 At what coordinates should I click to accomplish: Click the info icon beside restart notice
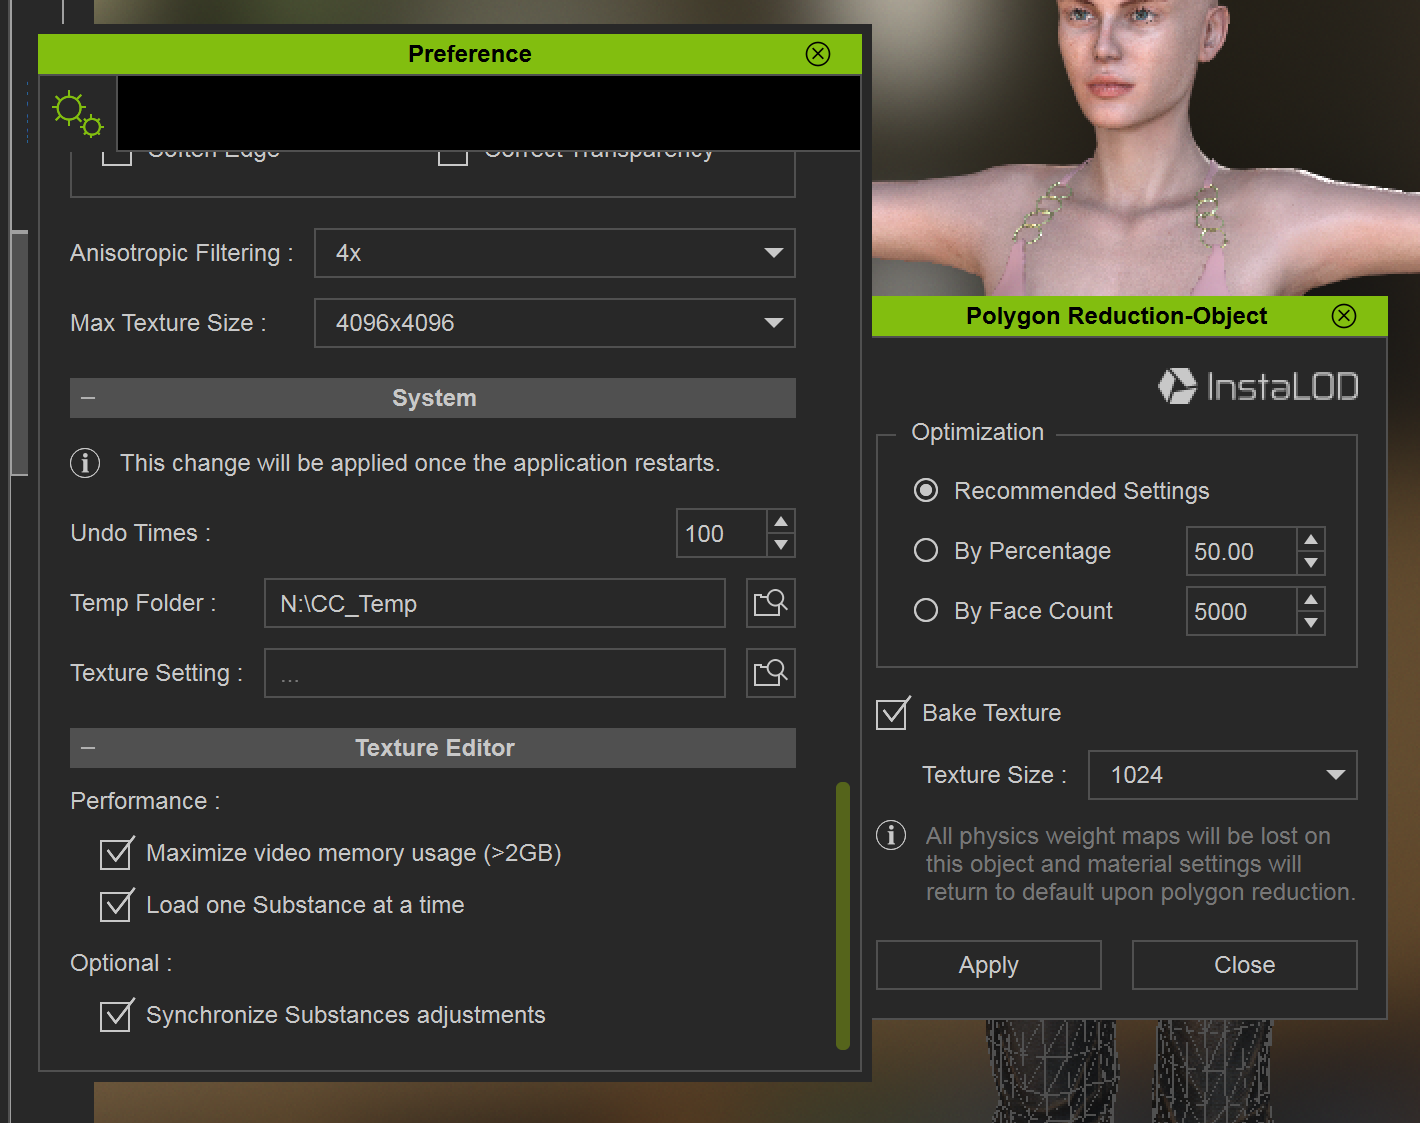pyautogui.click(x=85, y=463)
